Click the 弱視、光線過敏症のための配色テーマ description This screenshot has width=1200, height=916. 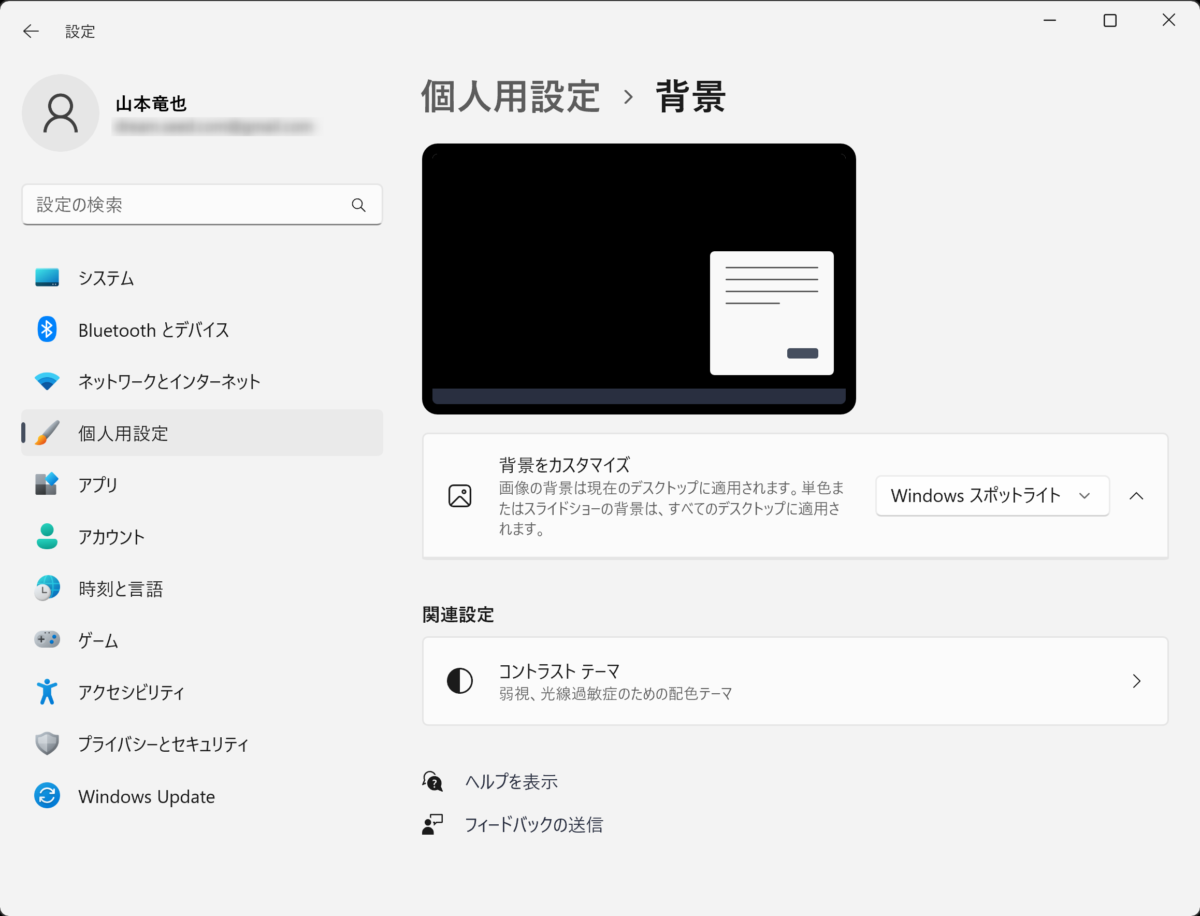(616, 693)
